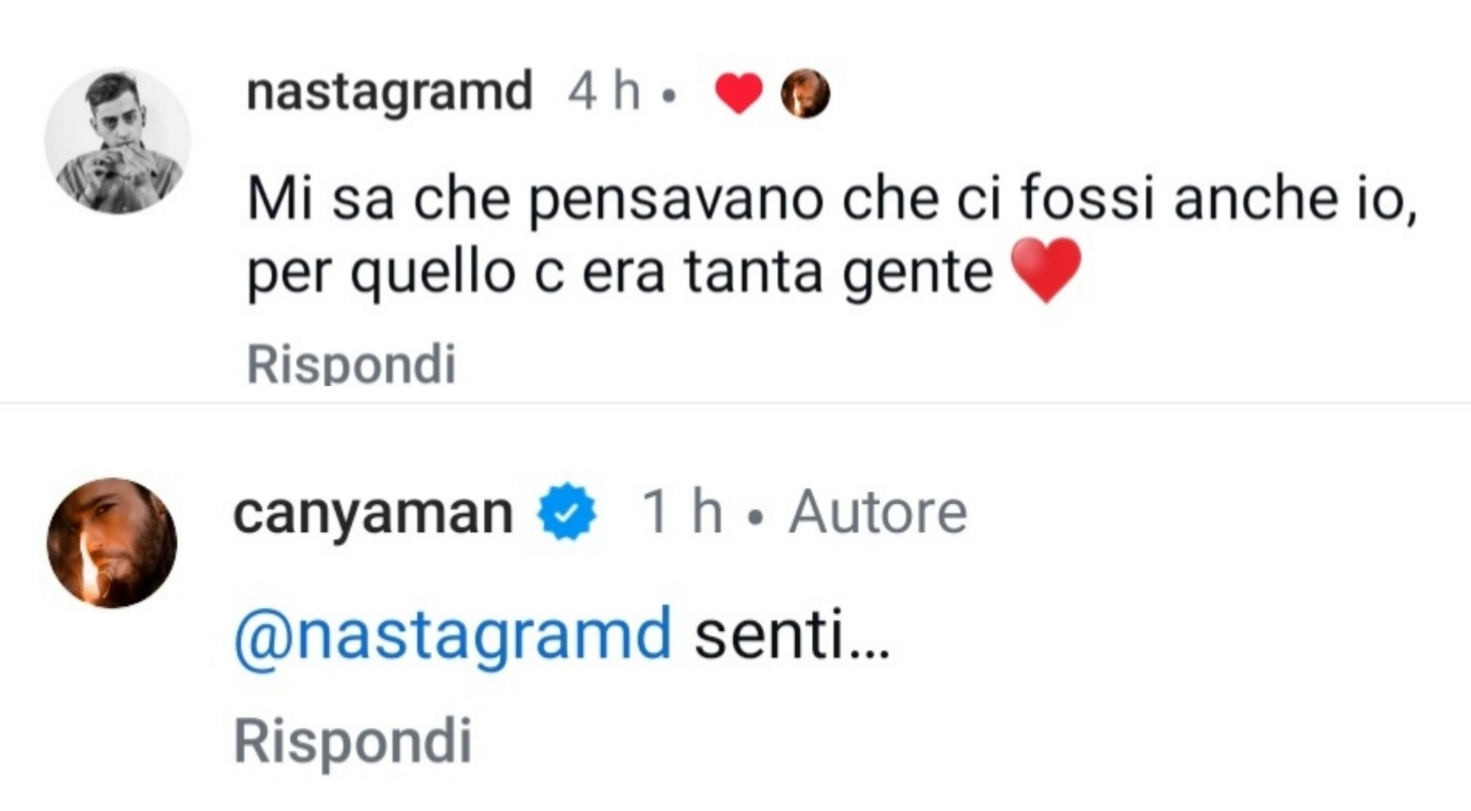Click text 'per quello c era tanta gente'
Viewport: 1471px width, 811px height.
[620, 270]
